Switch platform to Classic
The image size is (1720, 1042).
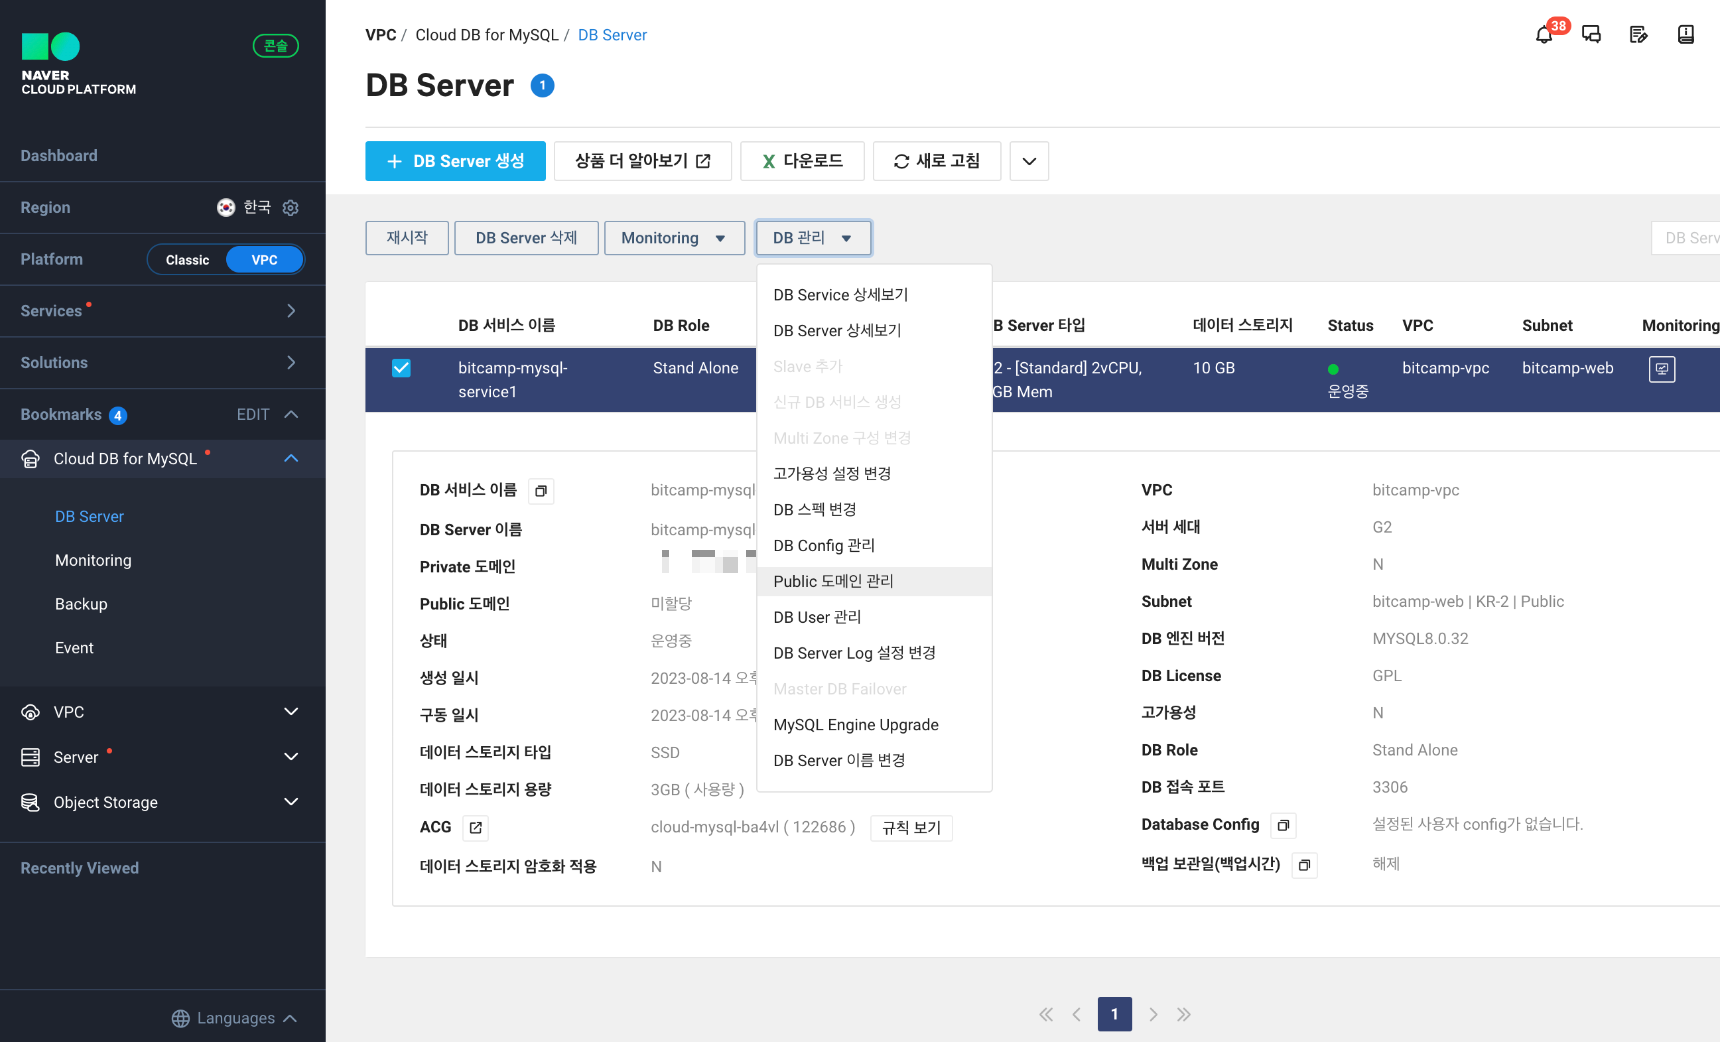click(187, 260)
